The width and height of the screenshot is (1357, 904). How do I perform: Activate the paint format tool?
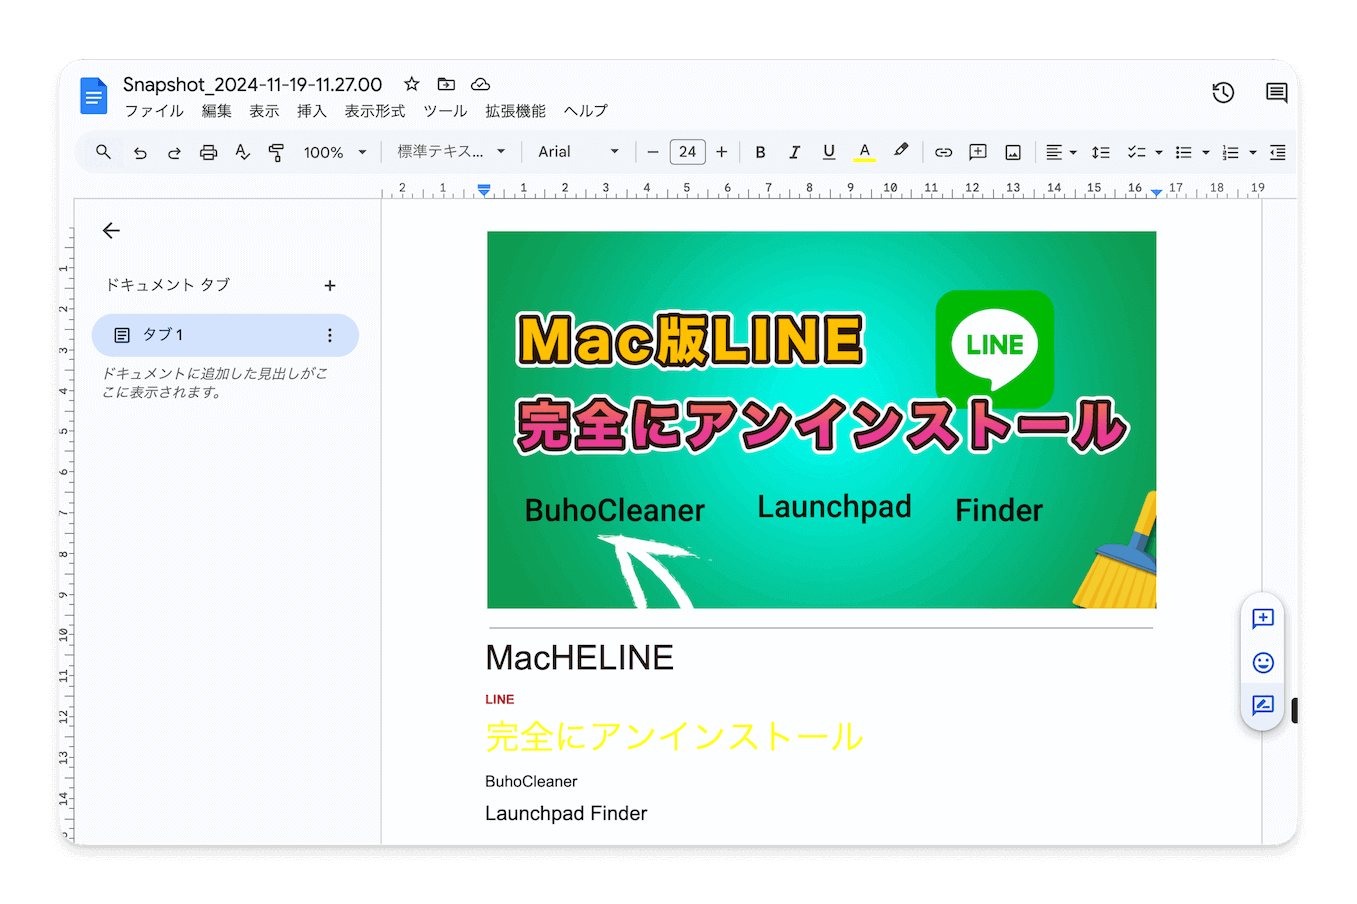(276, 152)
